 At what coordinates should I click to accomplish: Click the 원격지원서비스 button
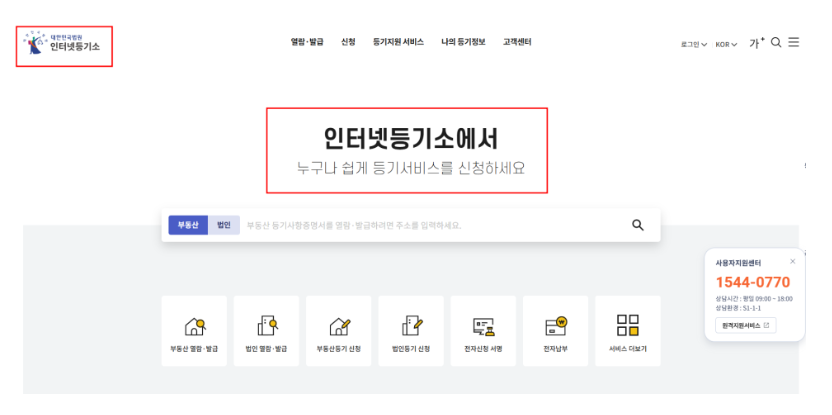746,325
